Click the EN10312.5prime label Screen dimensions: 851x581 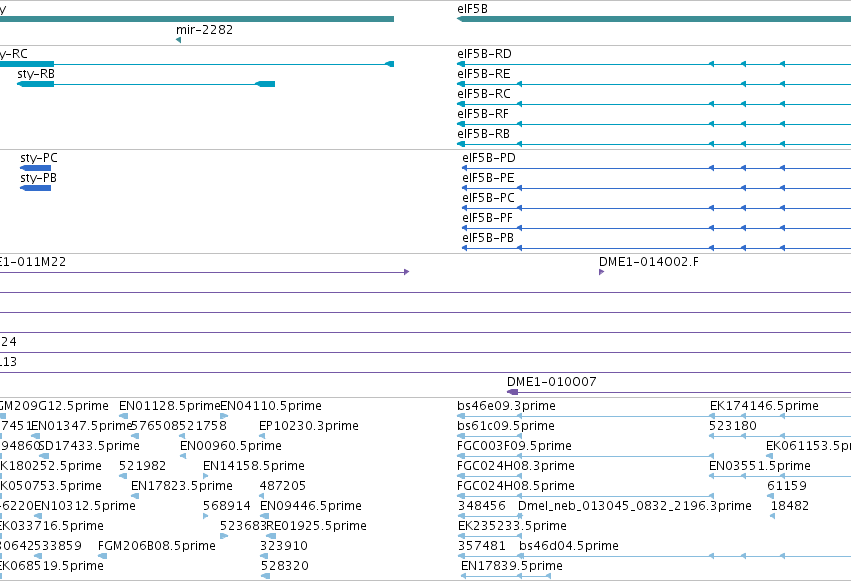point(85,506)
